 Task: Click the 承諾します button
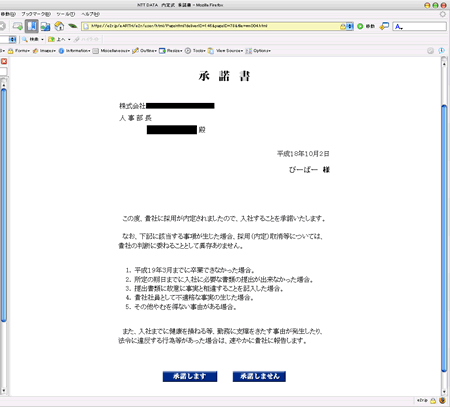pos(190,376)
